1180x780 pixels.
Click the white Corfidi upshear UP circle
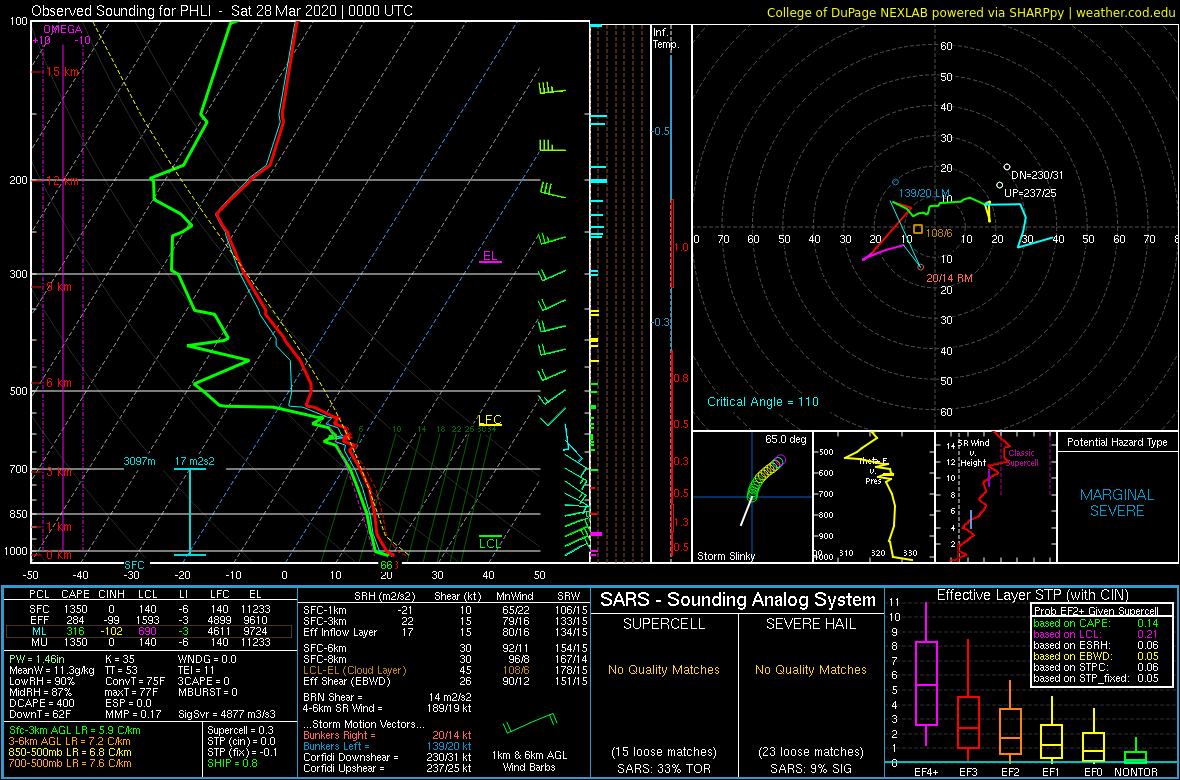coord(999,185)
